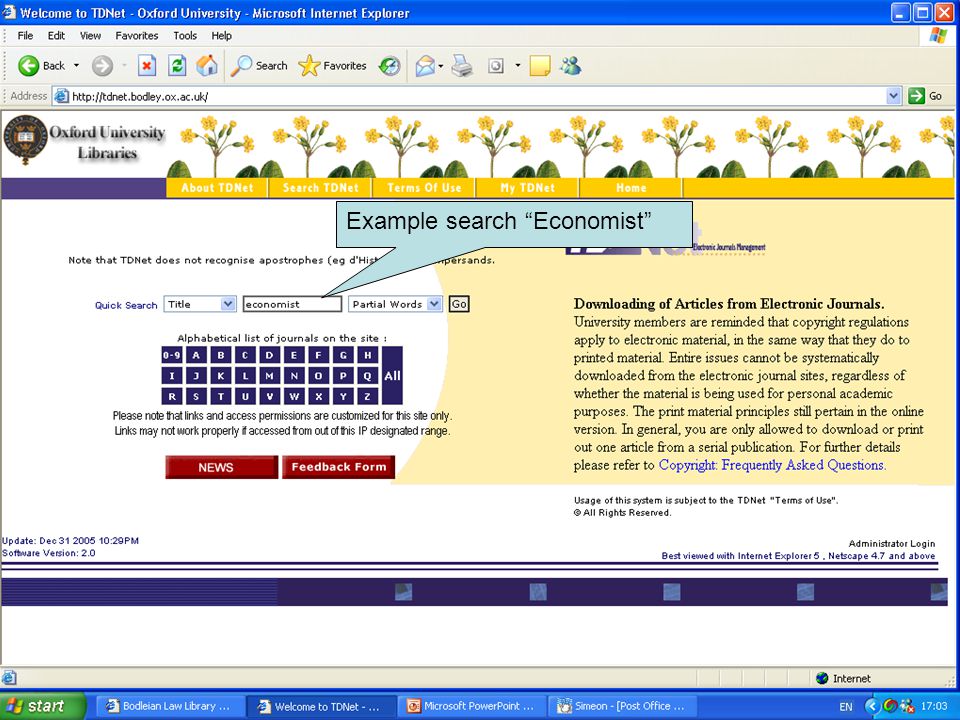Open the Search magnifier toolbar button

point(259,66)
